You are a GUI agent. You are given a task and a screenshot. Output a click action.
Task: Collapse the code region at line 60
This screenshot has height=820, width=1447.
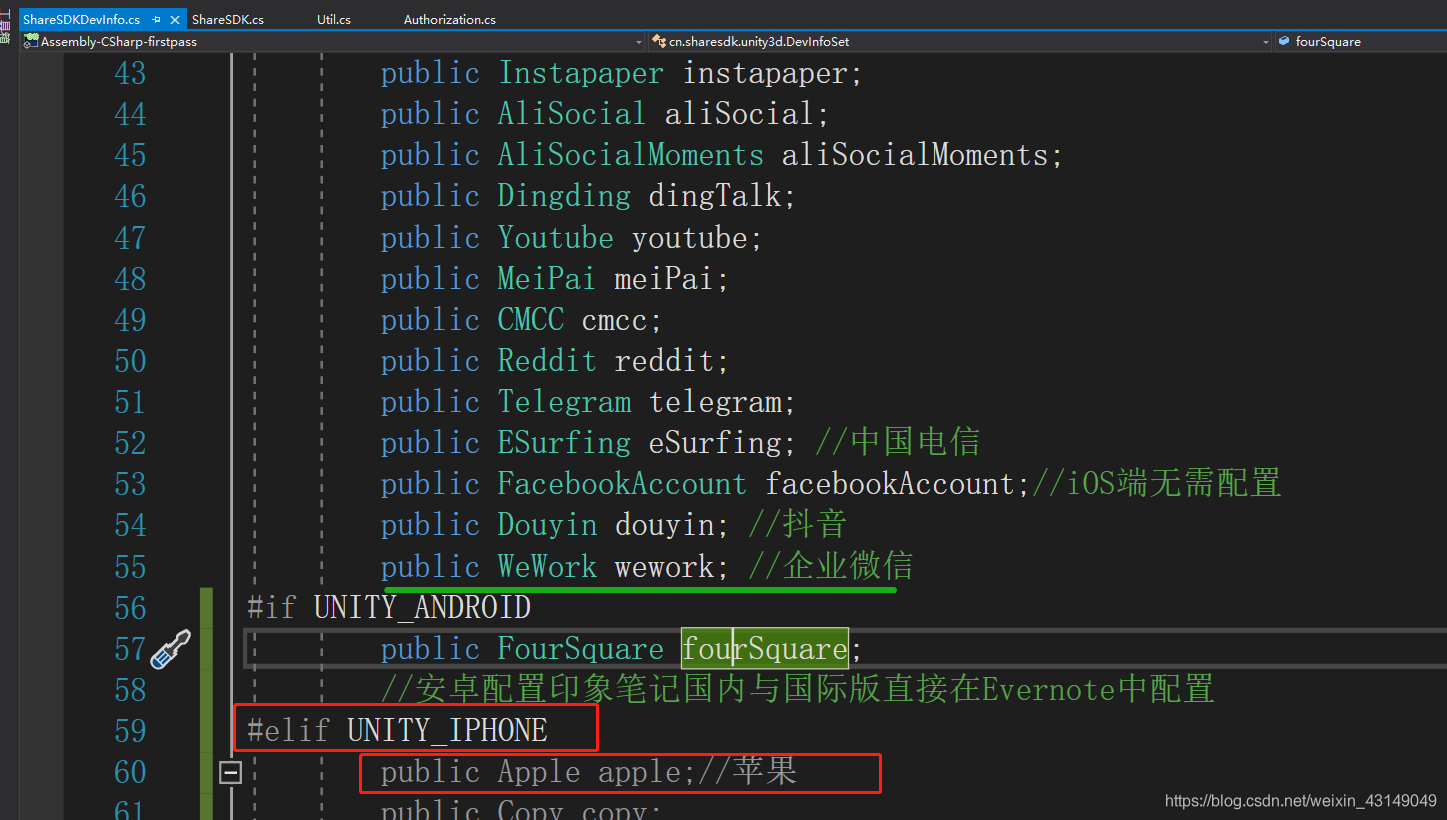point(231,772)
